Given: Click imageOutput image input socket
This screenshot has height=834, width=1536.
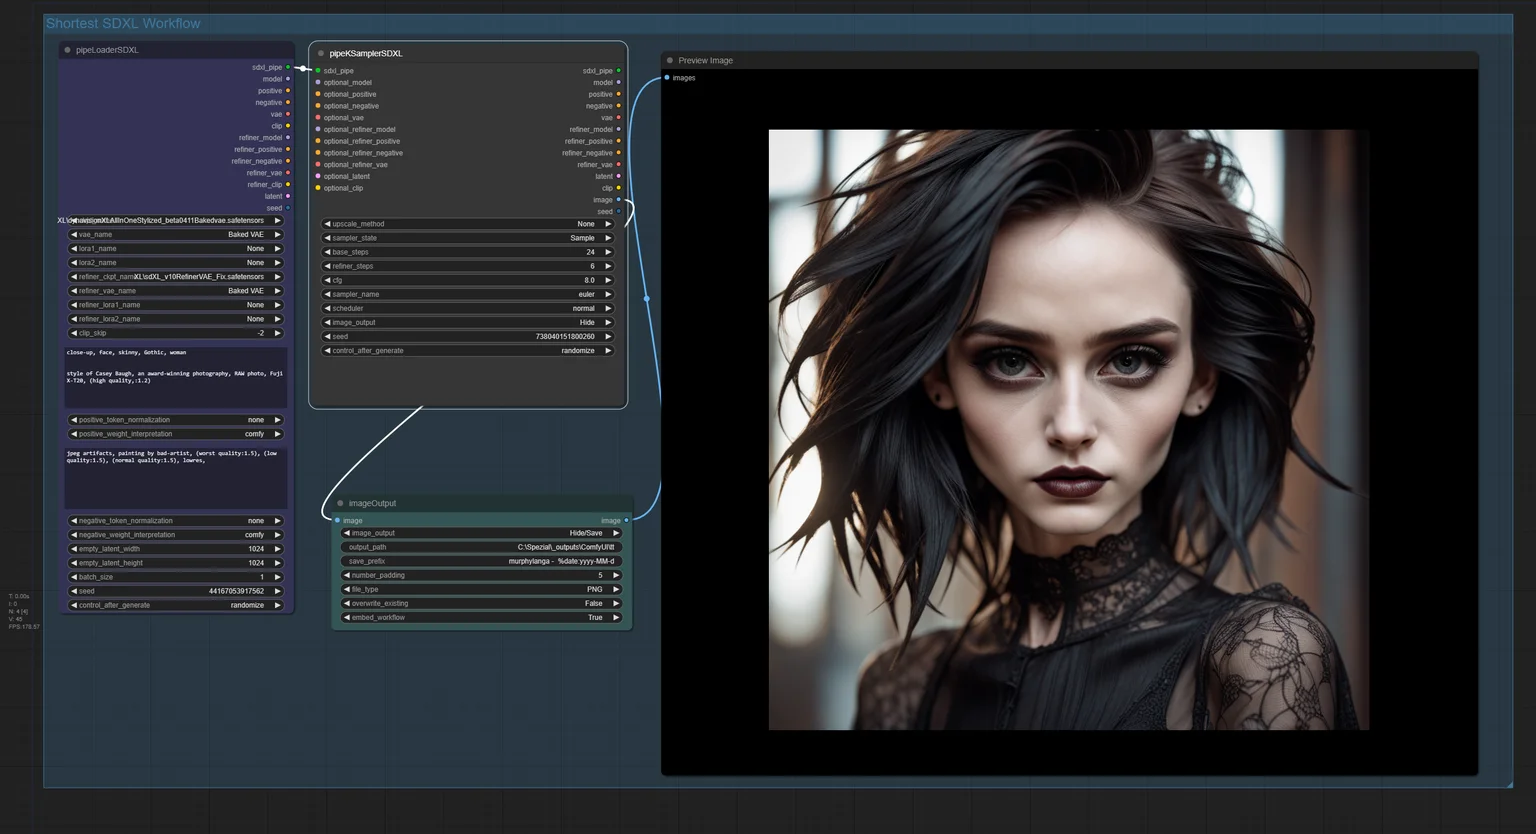Looking at the screenshot, I should [x=337, y=520].
